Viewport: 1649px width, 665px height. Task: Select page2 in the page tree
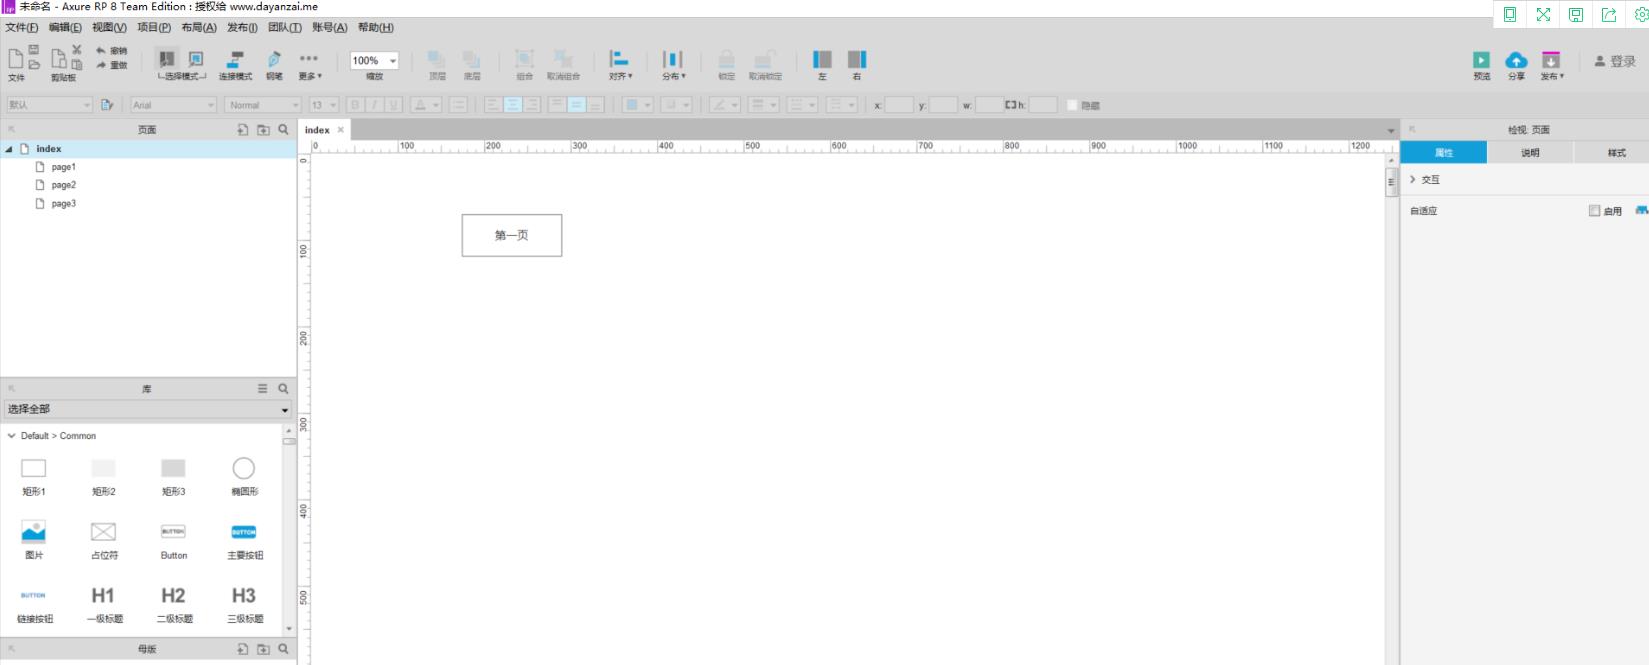pyautogui.click(x=63, y=185)
